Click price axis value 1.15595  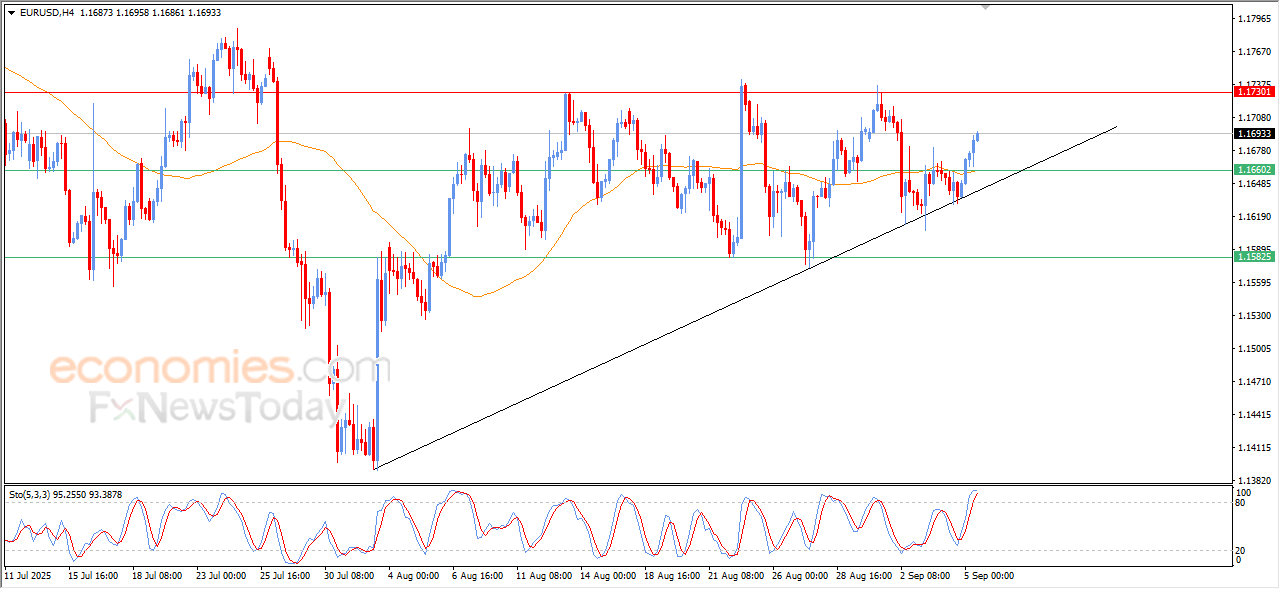tap(1254, 283)
